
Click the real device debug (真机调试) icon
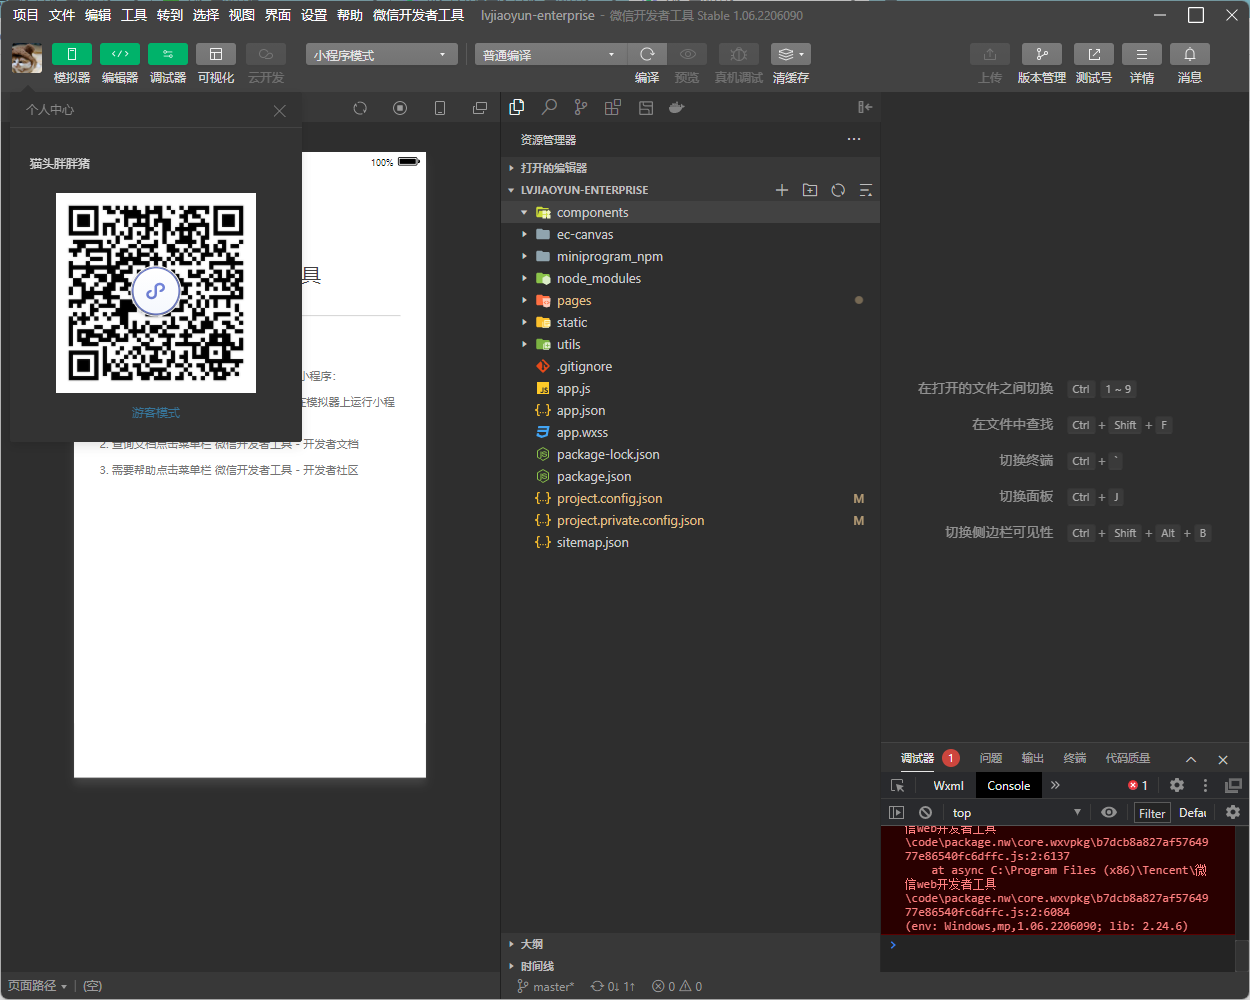(x=738, y=54)
